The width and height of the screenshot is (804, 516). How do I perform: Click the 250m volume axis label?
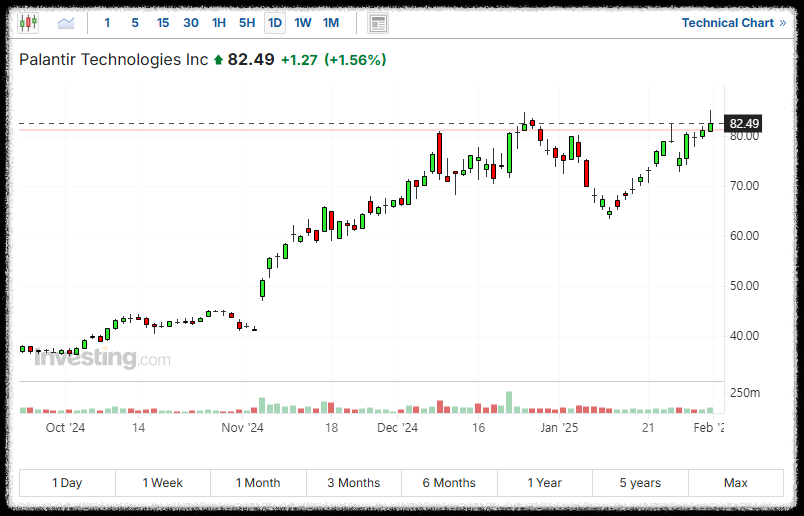pyautogui.click(x=745, y=393)
